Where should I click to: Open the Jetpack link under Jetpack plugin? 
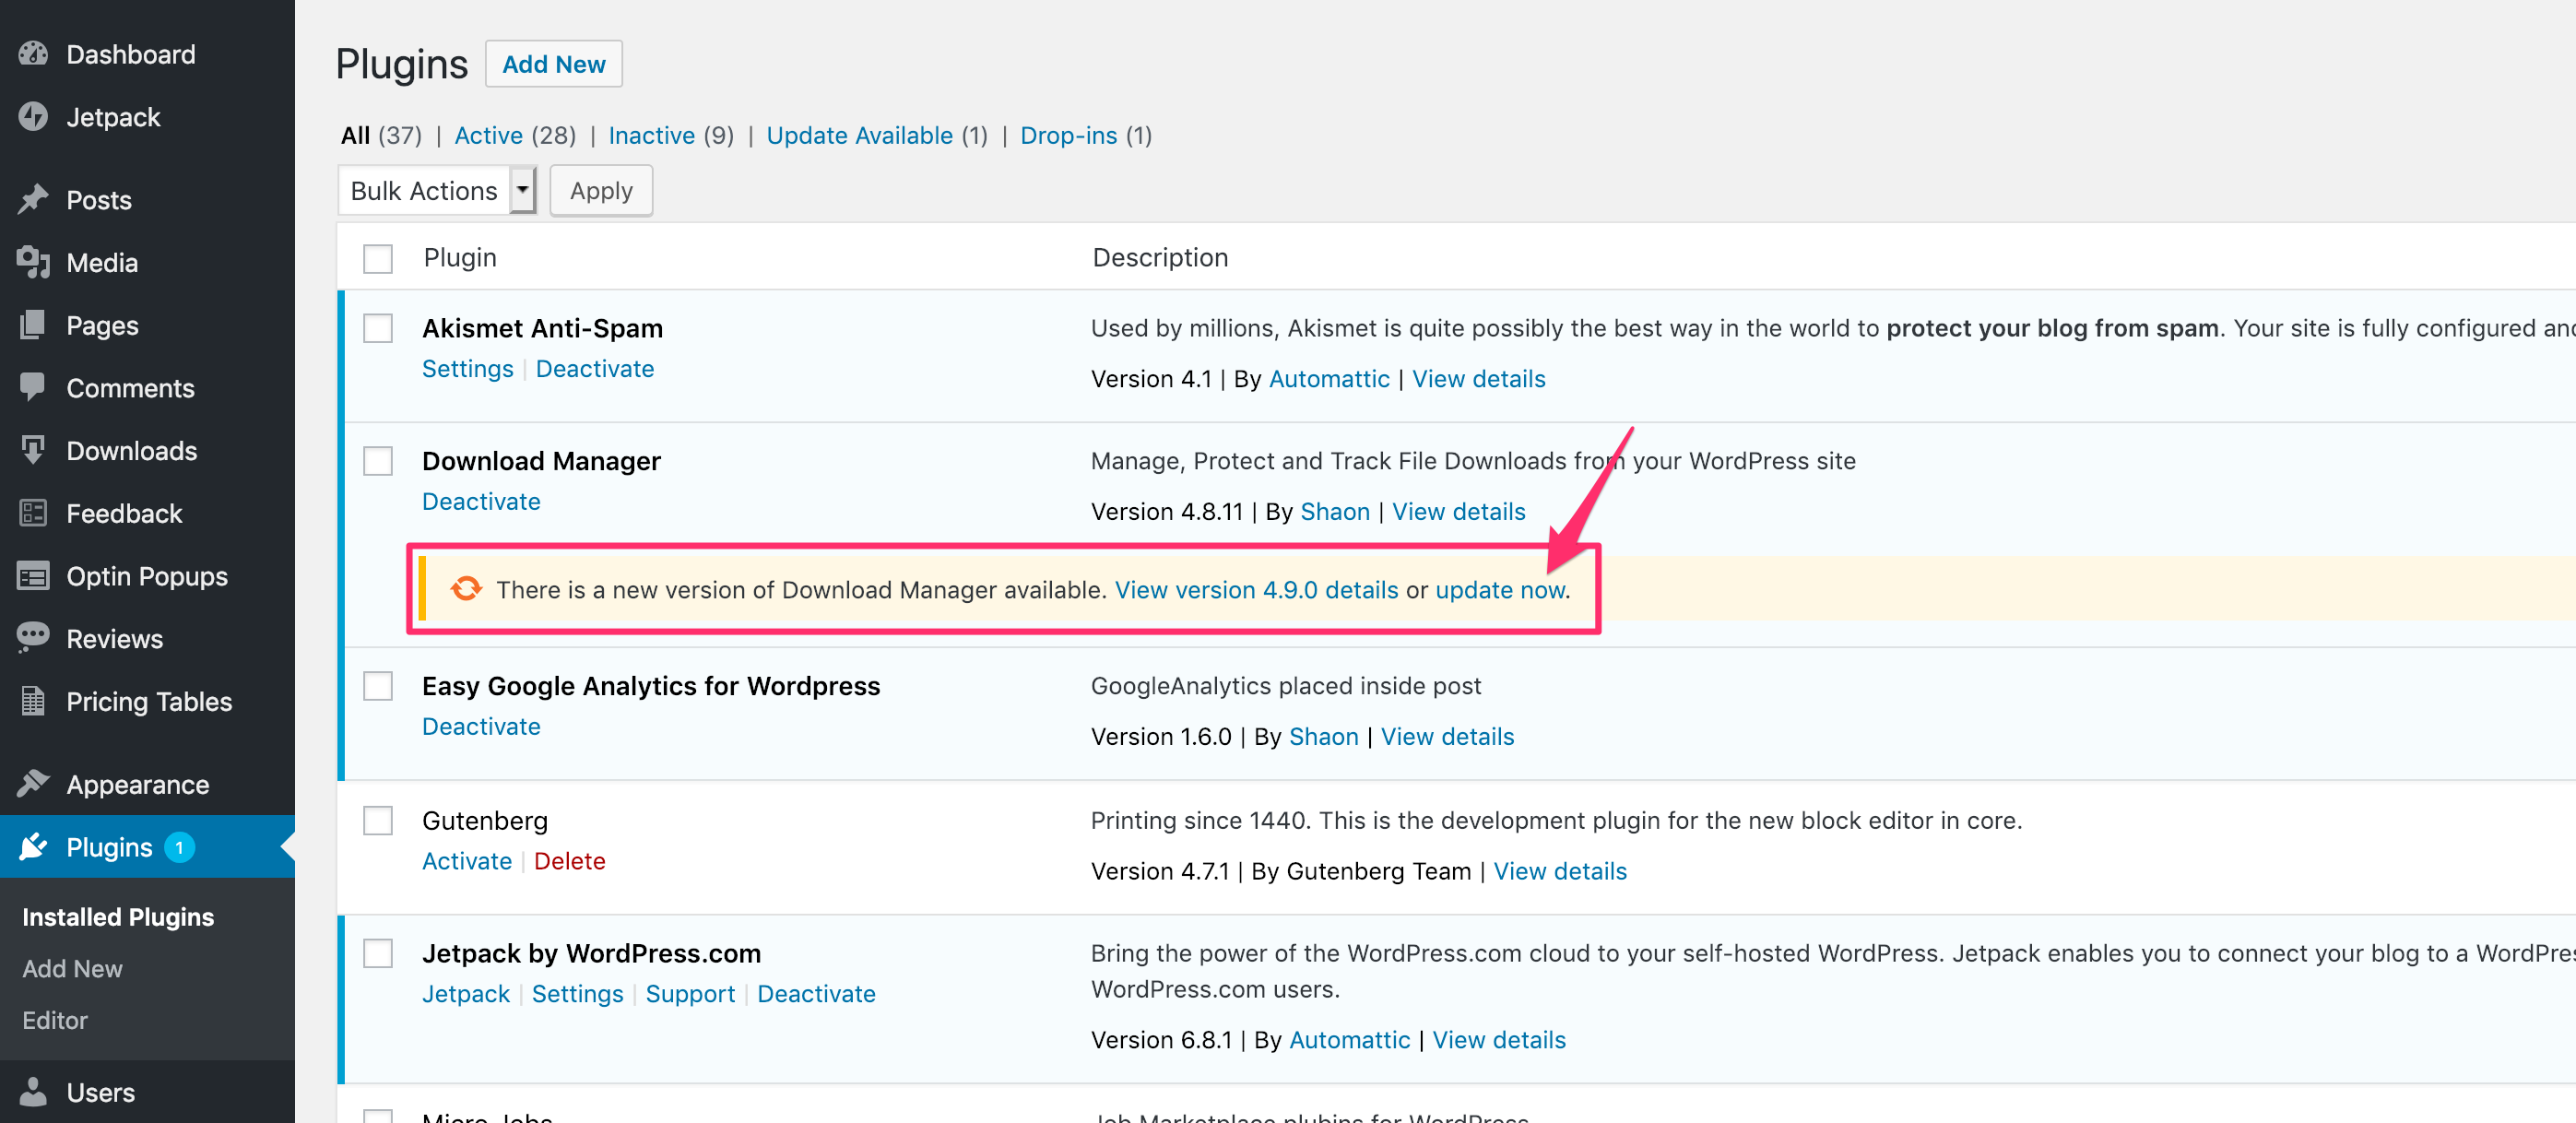tap(465, 993)
